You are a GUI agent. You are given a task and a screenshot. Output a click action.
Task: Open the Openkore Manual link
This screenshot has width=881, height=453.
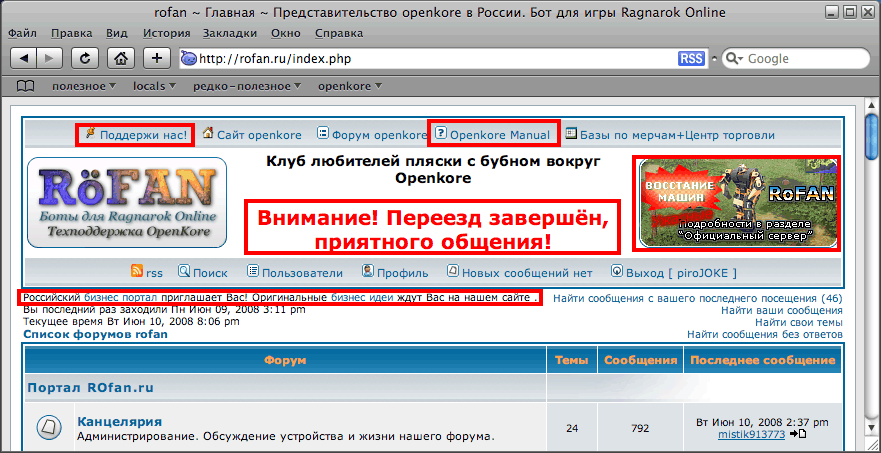(x=500, y=135)
